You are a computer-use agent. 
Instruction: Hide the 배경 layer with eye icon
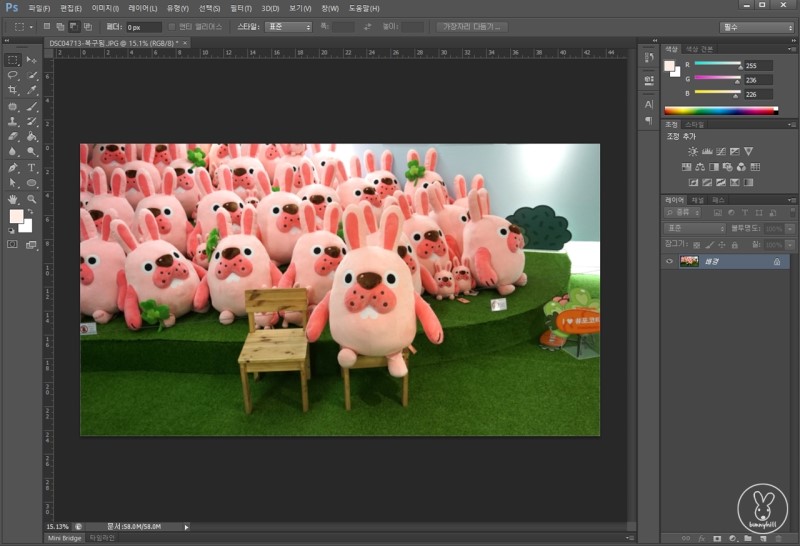(669, 261)
